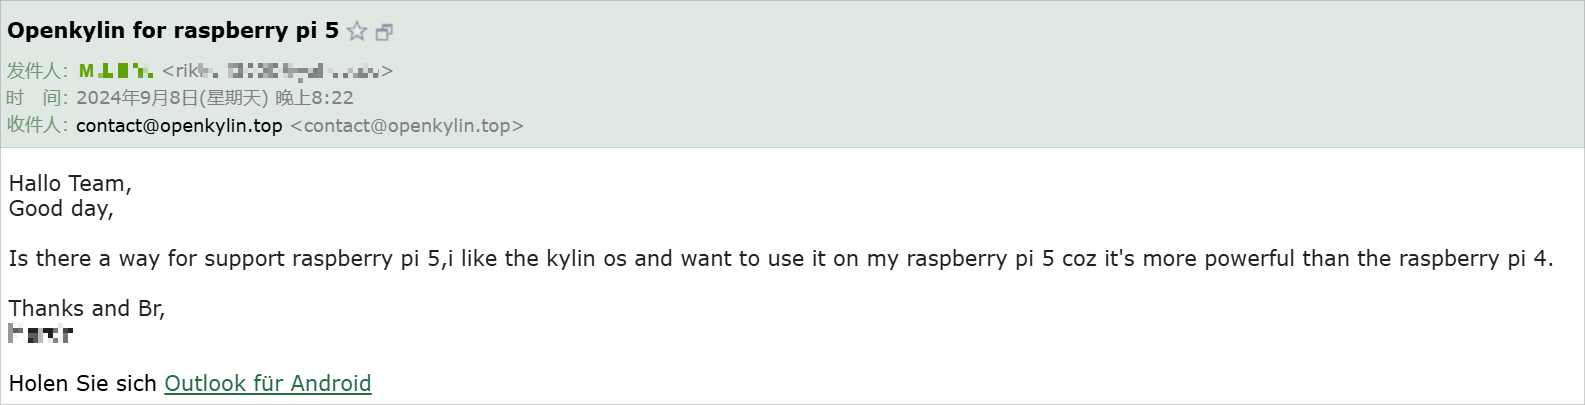Click the blurred signature name in body

[x=41, y=334]
